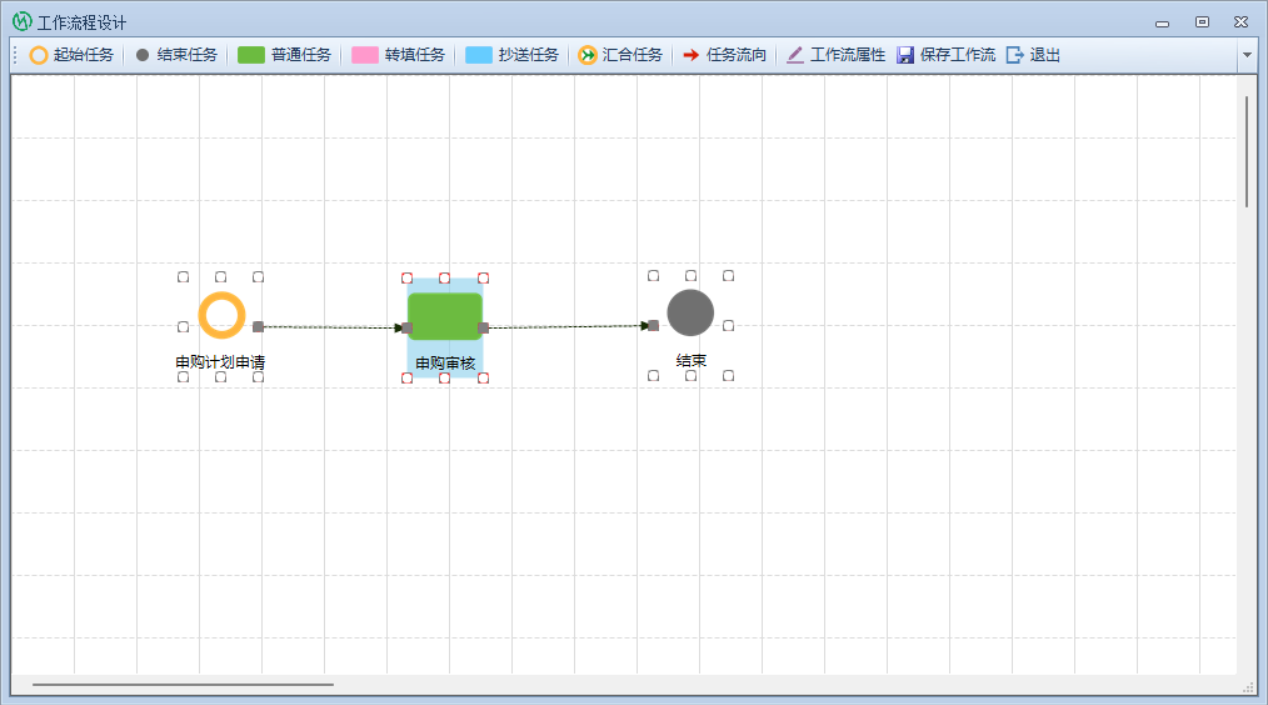
Task: Click the vertical scrollbar thumb
Action: click(x=1246, y=150)
